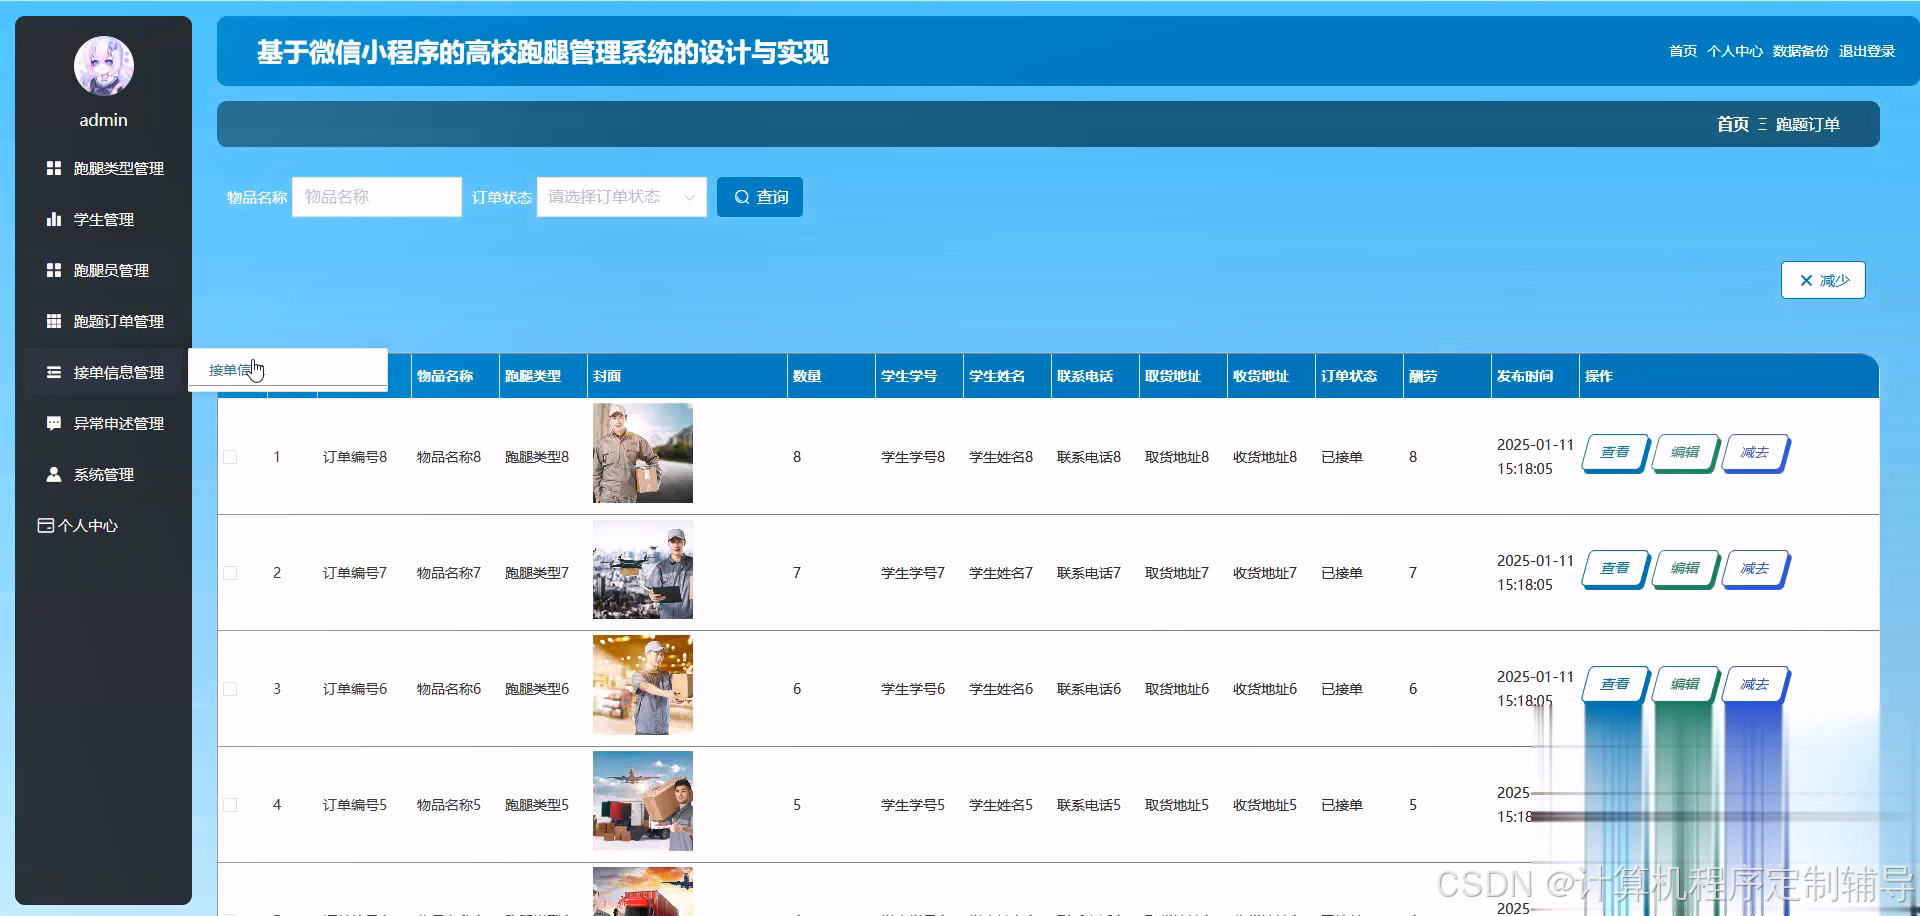
Task: Select the 跑腿类型管理 grid icon in sidebar
Action: click(x=54, y=168)
